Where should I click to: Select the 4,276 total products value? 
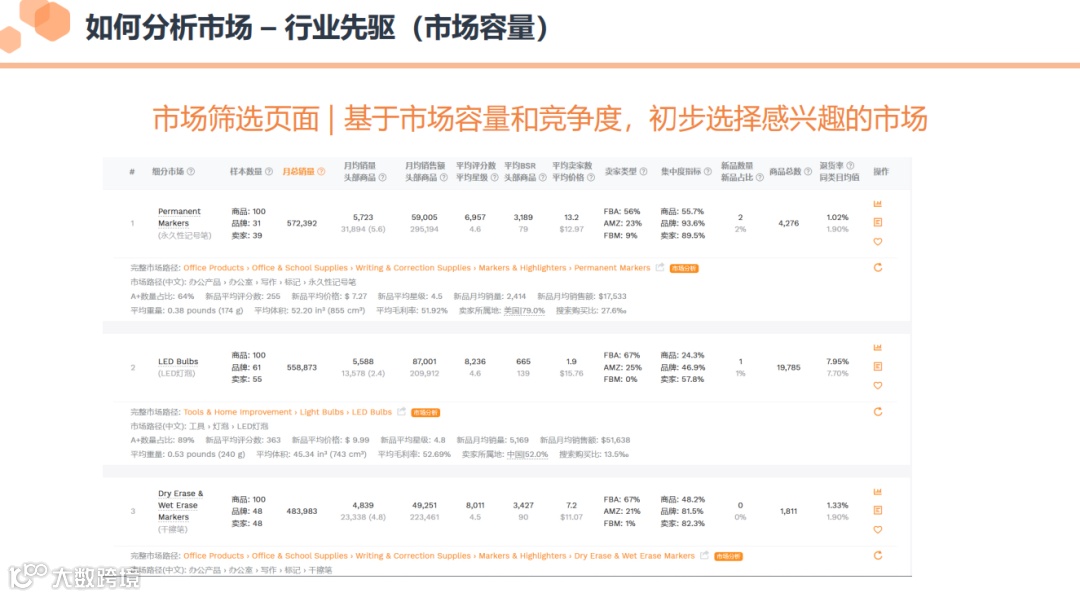click(x=789, y=223)
